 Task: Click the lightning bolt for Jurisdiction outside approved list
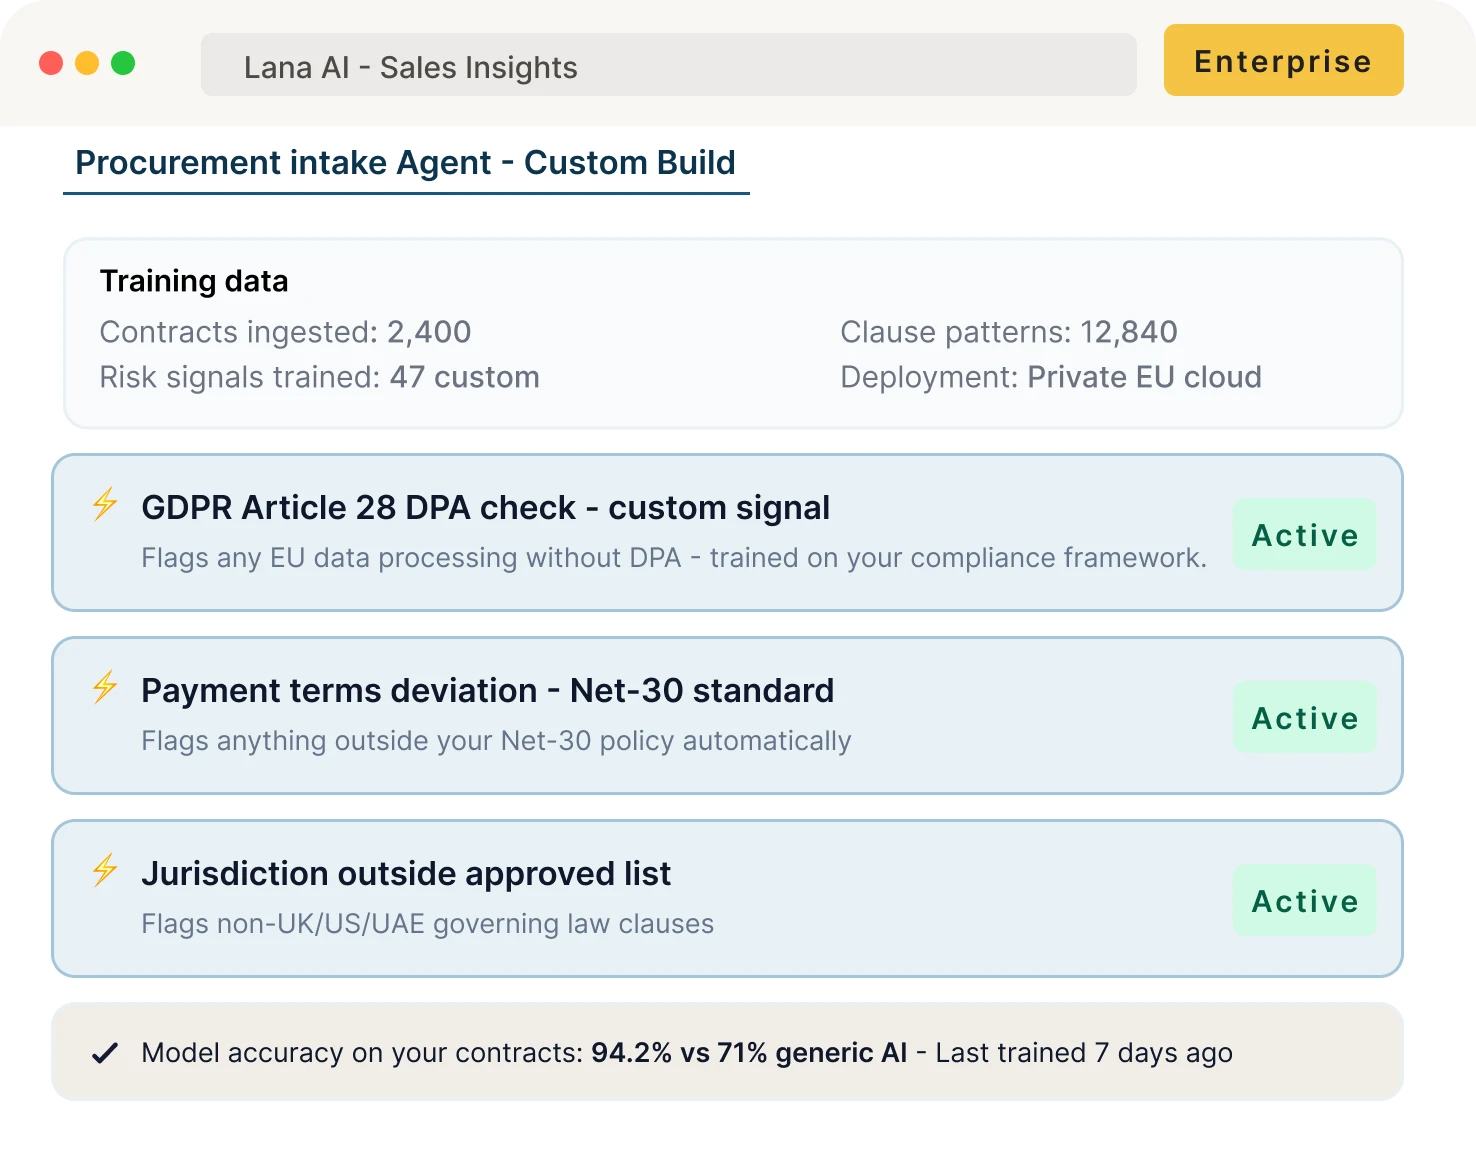pyautogui.click(x=104, y=873)
